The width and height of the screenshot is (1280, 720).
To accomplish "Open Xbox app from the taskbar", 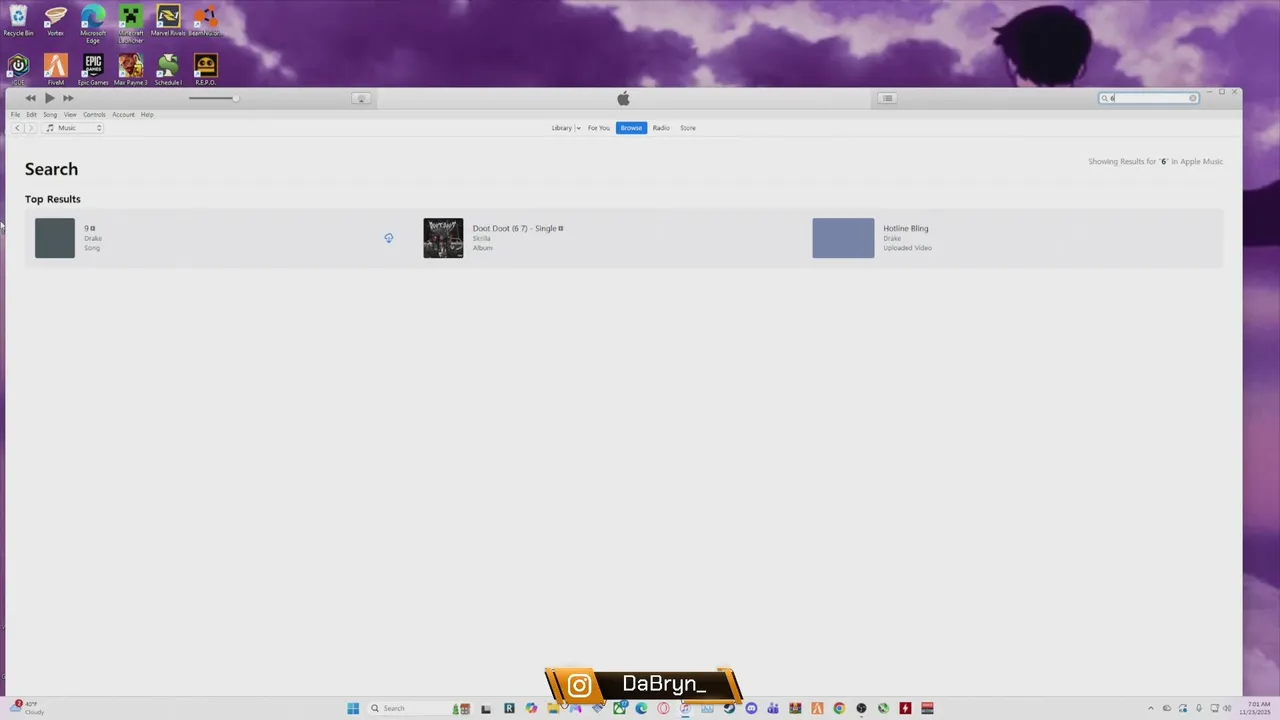I will tap(619, 707).
